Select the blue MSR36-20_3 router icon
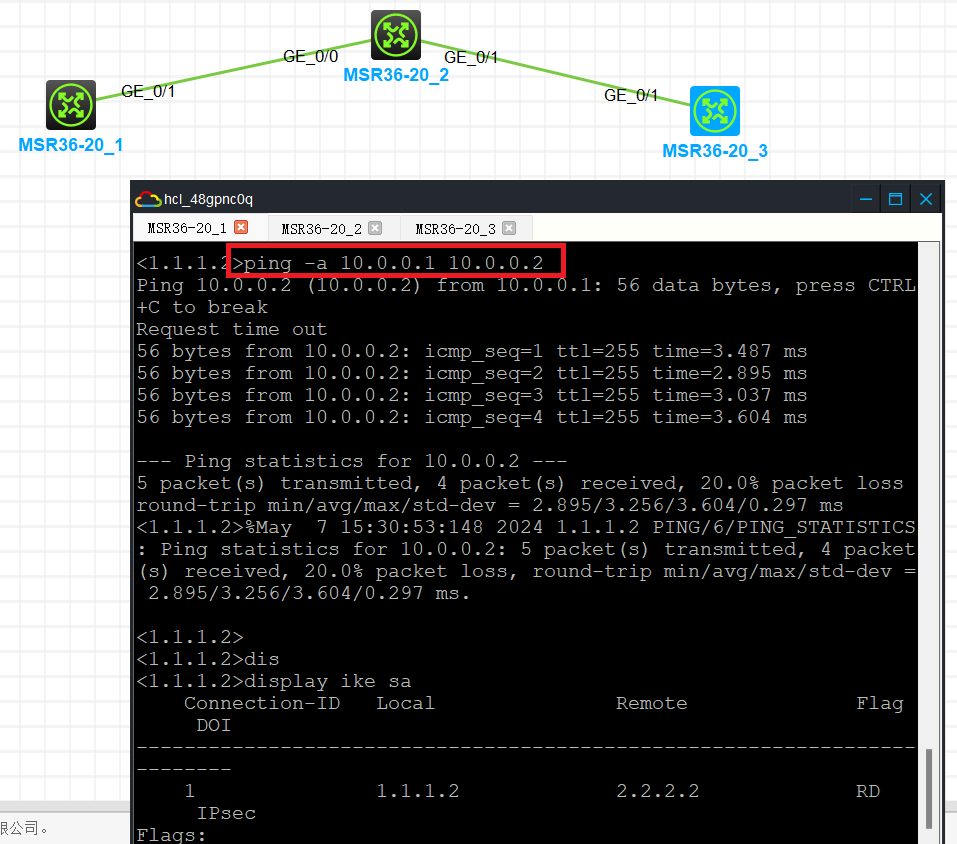957x844 pixels. 715,111
